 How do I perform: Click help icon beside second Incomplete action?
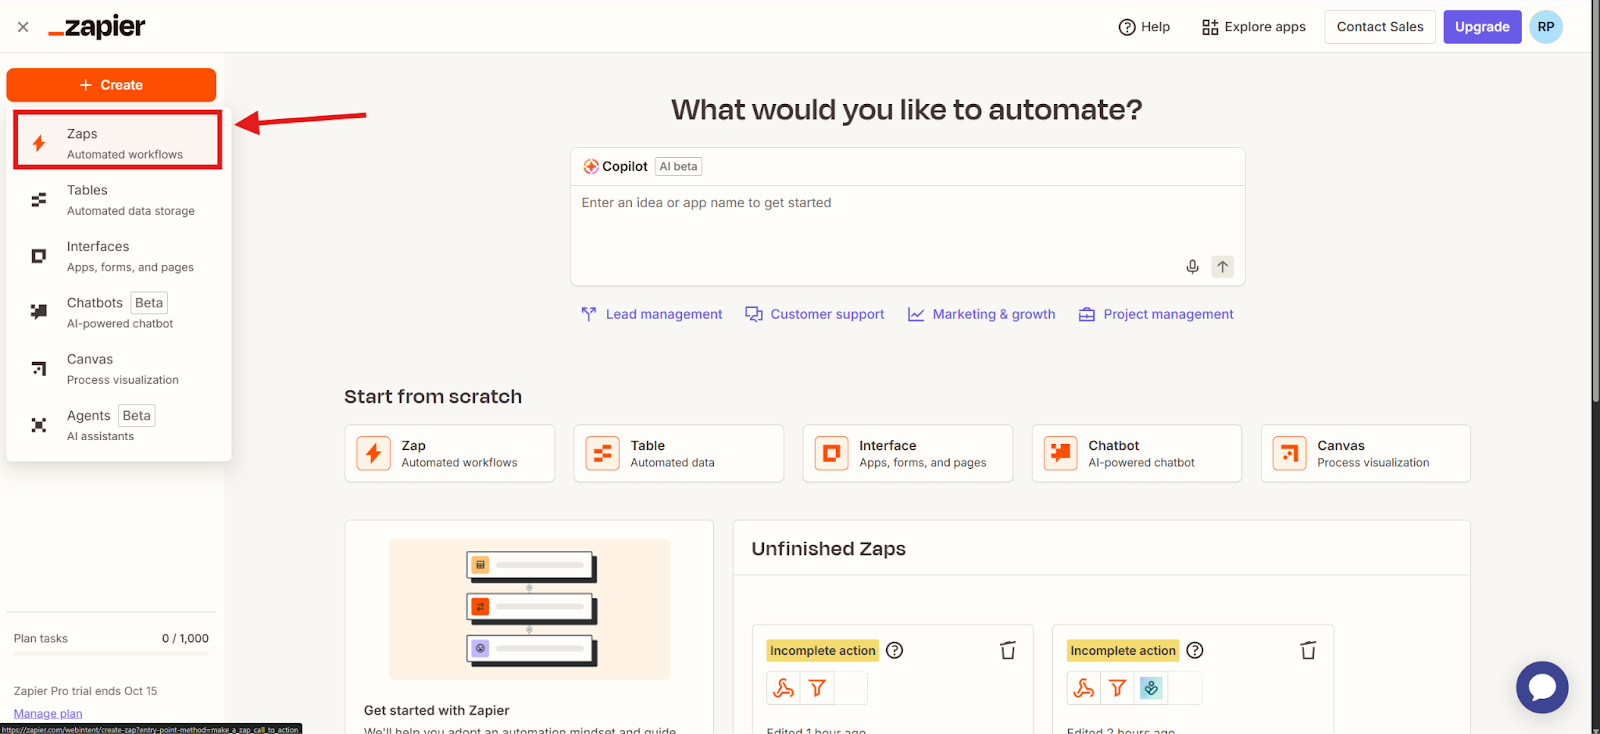[x=1195, y=650]
